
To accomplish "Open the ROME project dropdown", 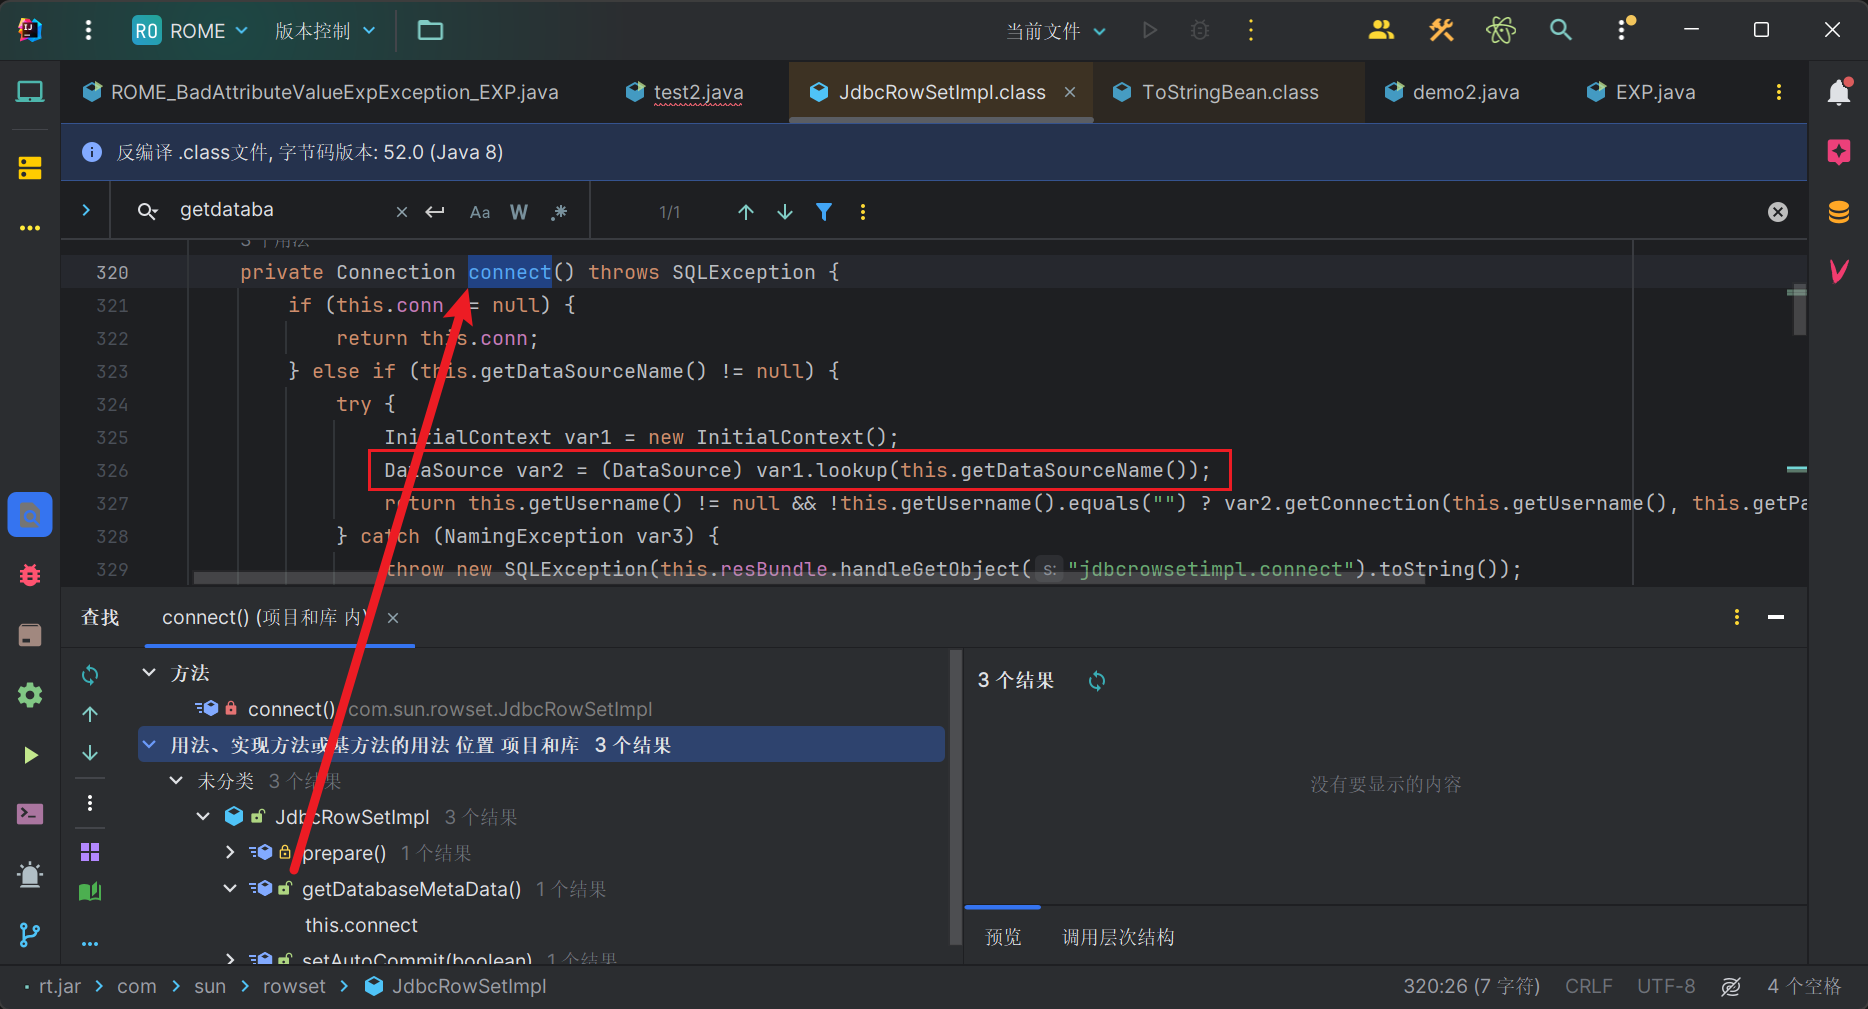I will pos(190,31).
